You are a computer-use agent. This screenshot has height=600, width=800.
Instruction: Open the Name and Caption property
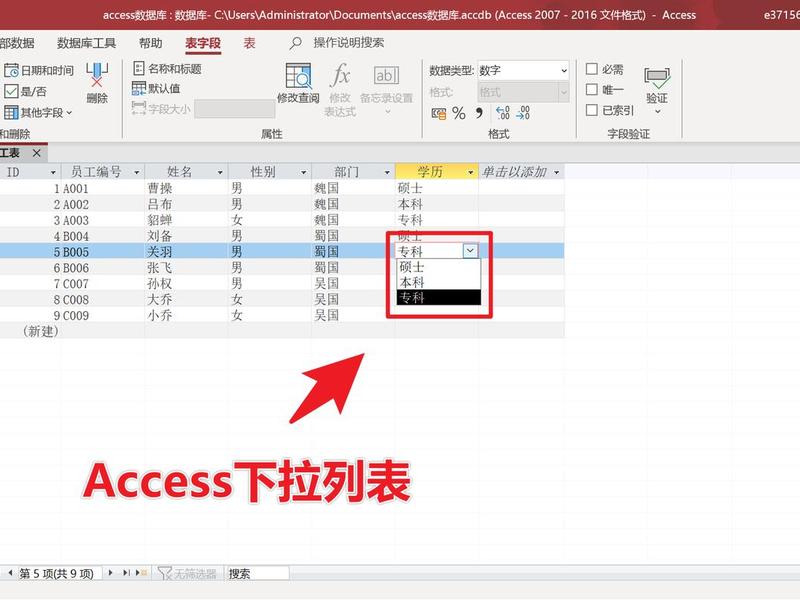(x=167, y=68)
